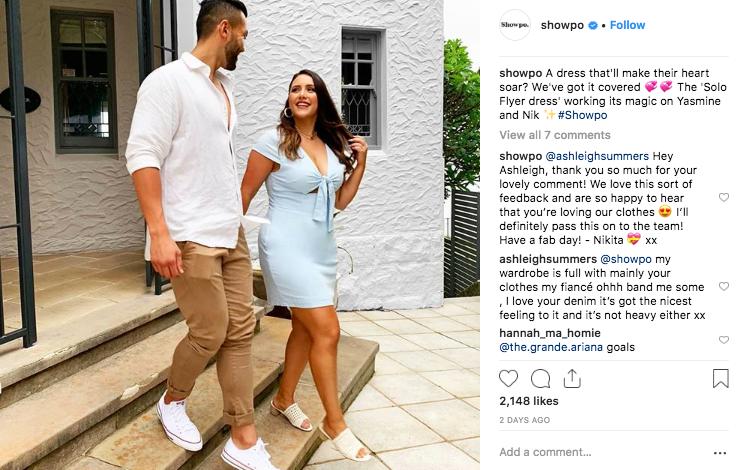Save the post with the bookmark icon
This screenshot has height=470, width=737.
(720, 378)
